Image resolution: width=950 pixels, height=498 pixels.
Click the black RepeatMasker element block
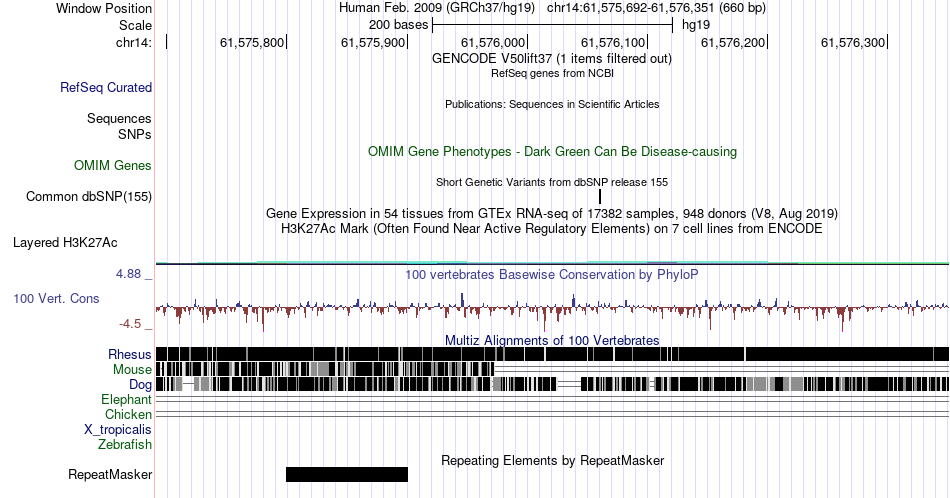[x=347, y=474]
